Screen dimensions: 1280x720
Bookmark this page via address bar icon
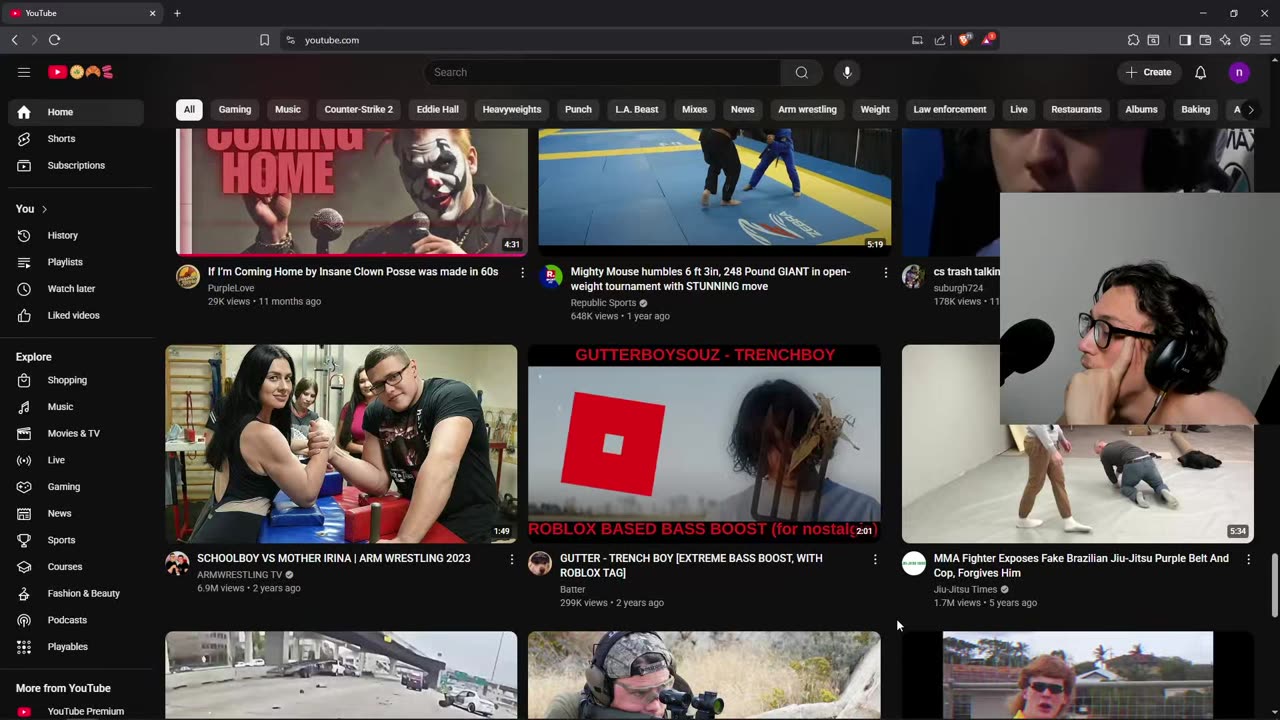point(264,40)
